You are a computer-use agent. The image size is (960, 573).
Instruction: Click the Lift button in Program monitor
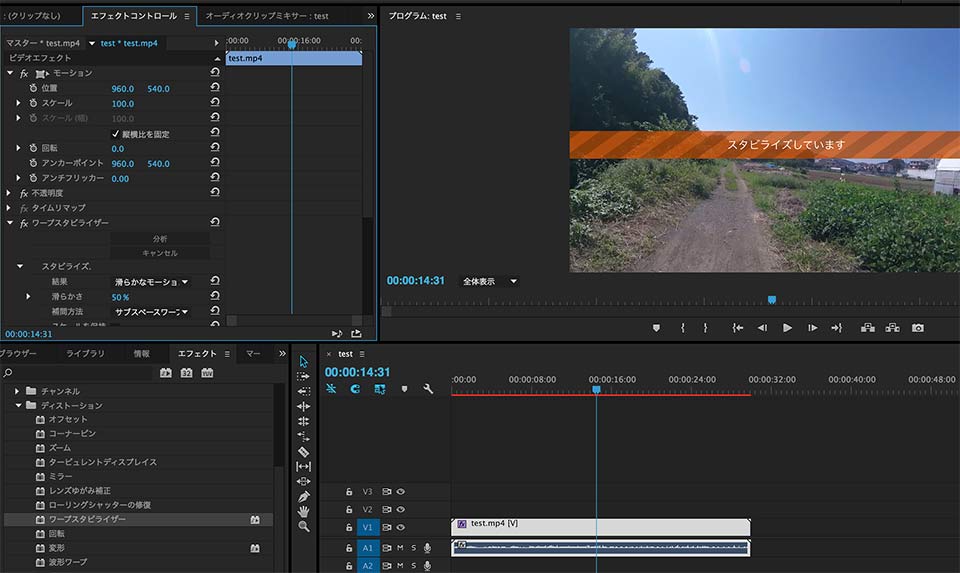pyautogui.click(x=868, y=328)
